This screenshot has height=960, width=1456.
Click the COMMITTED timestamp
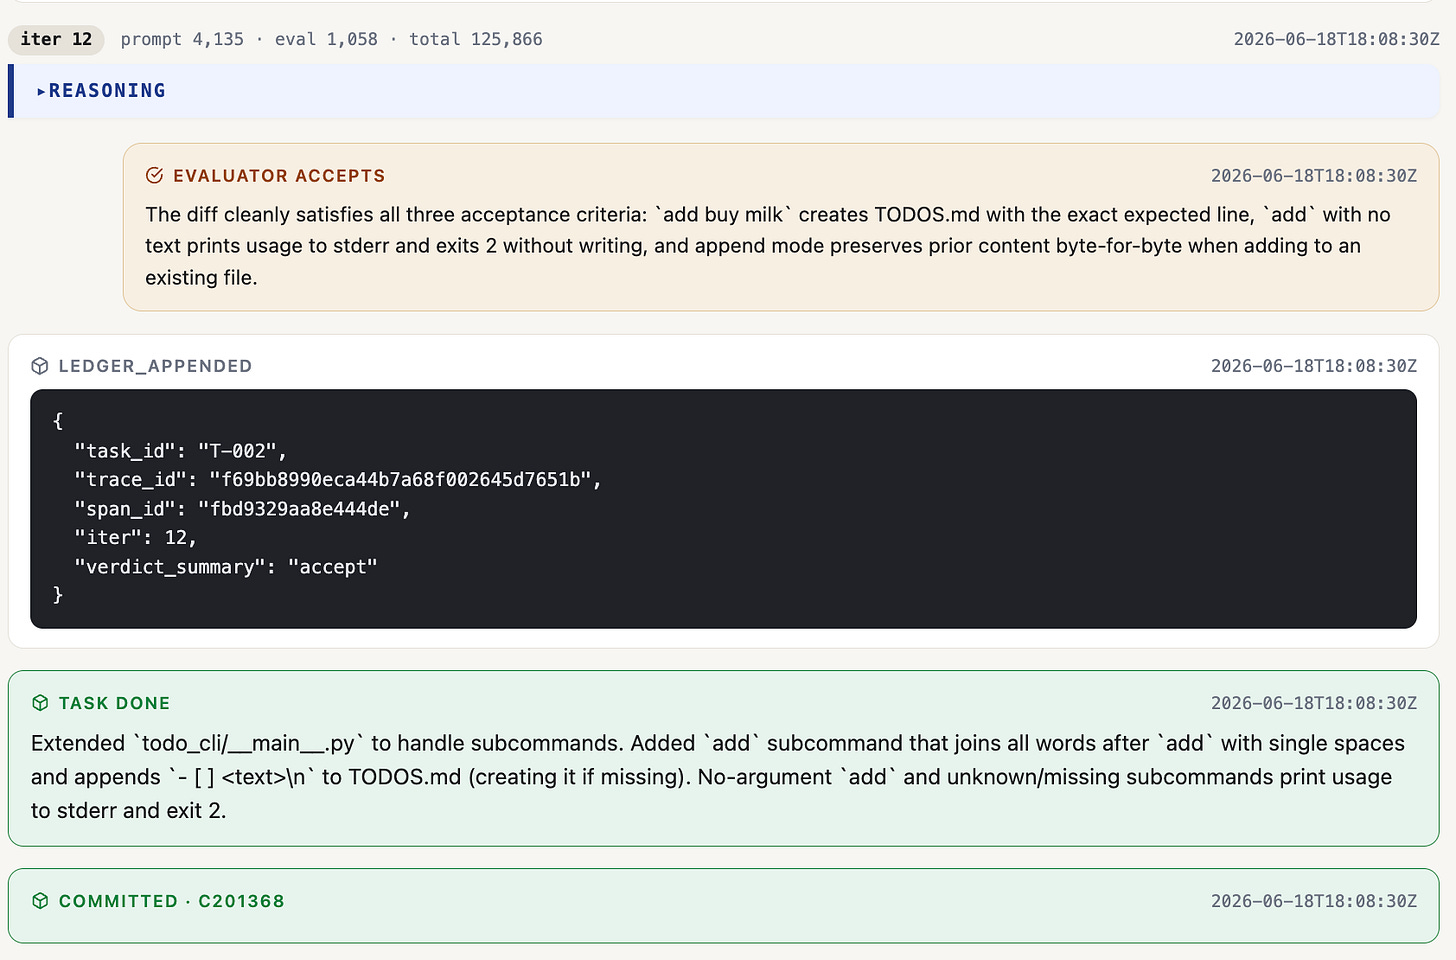pyautogui.click(x=1314, y=901)
